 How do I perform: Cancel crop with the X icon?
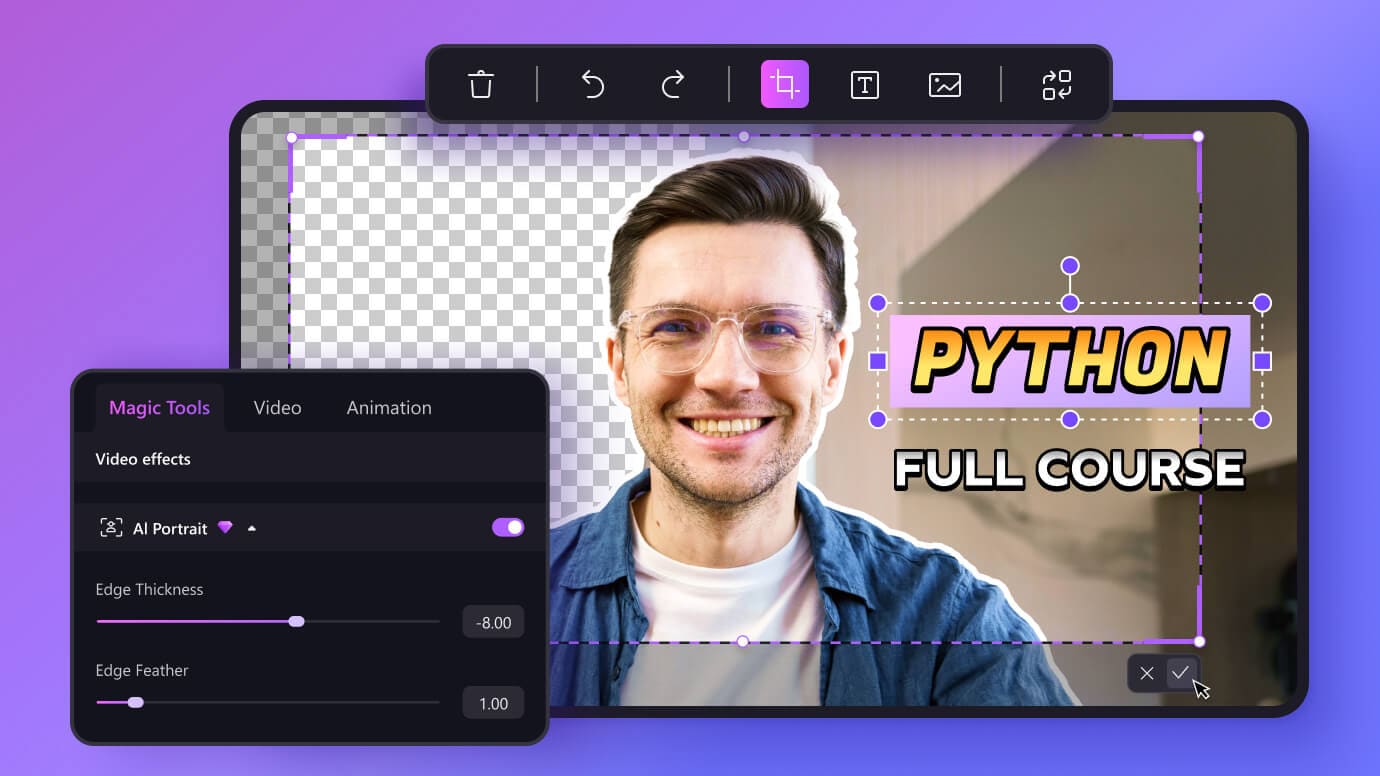[1147, 673]
